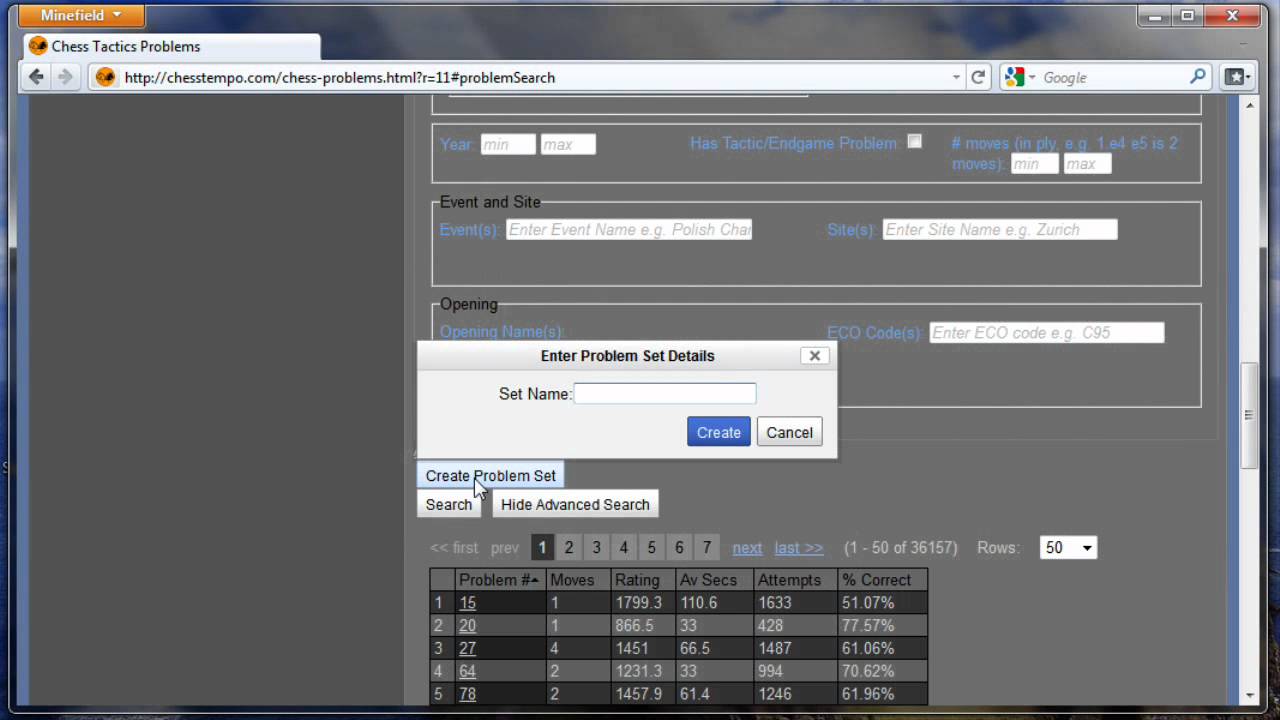Image resolution: width=1280 pixels, height=720 pixels.
Task: Click the reload page icon
Action: (978, 77)
